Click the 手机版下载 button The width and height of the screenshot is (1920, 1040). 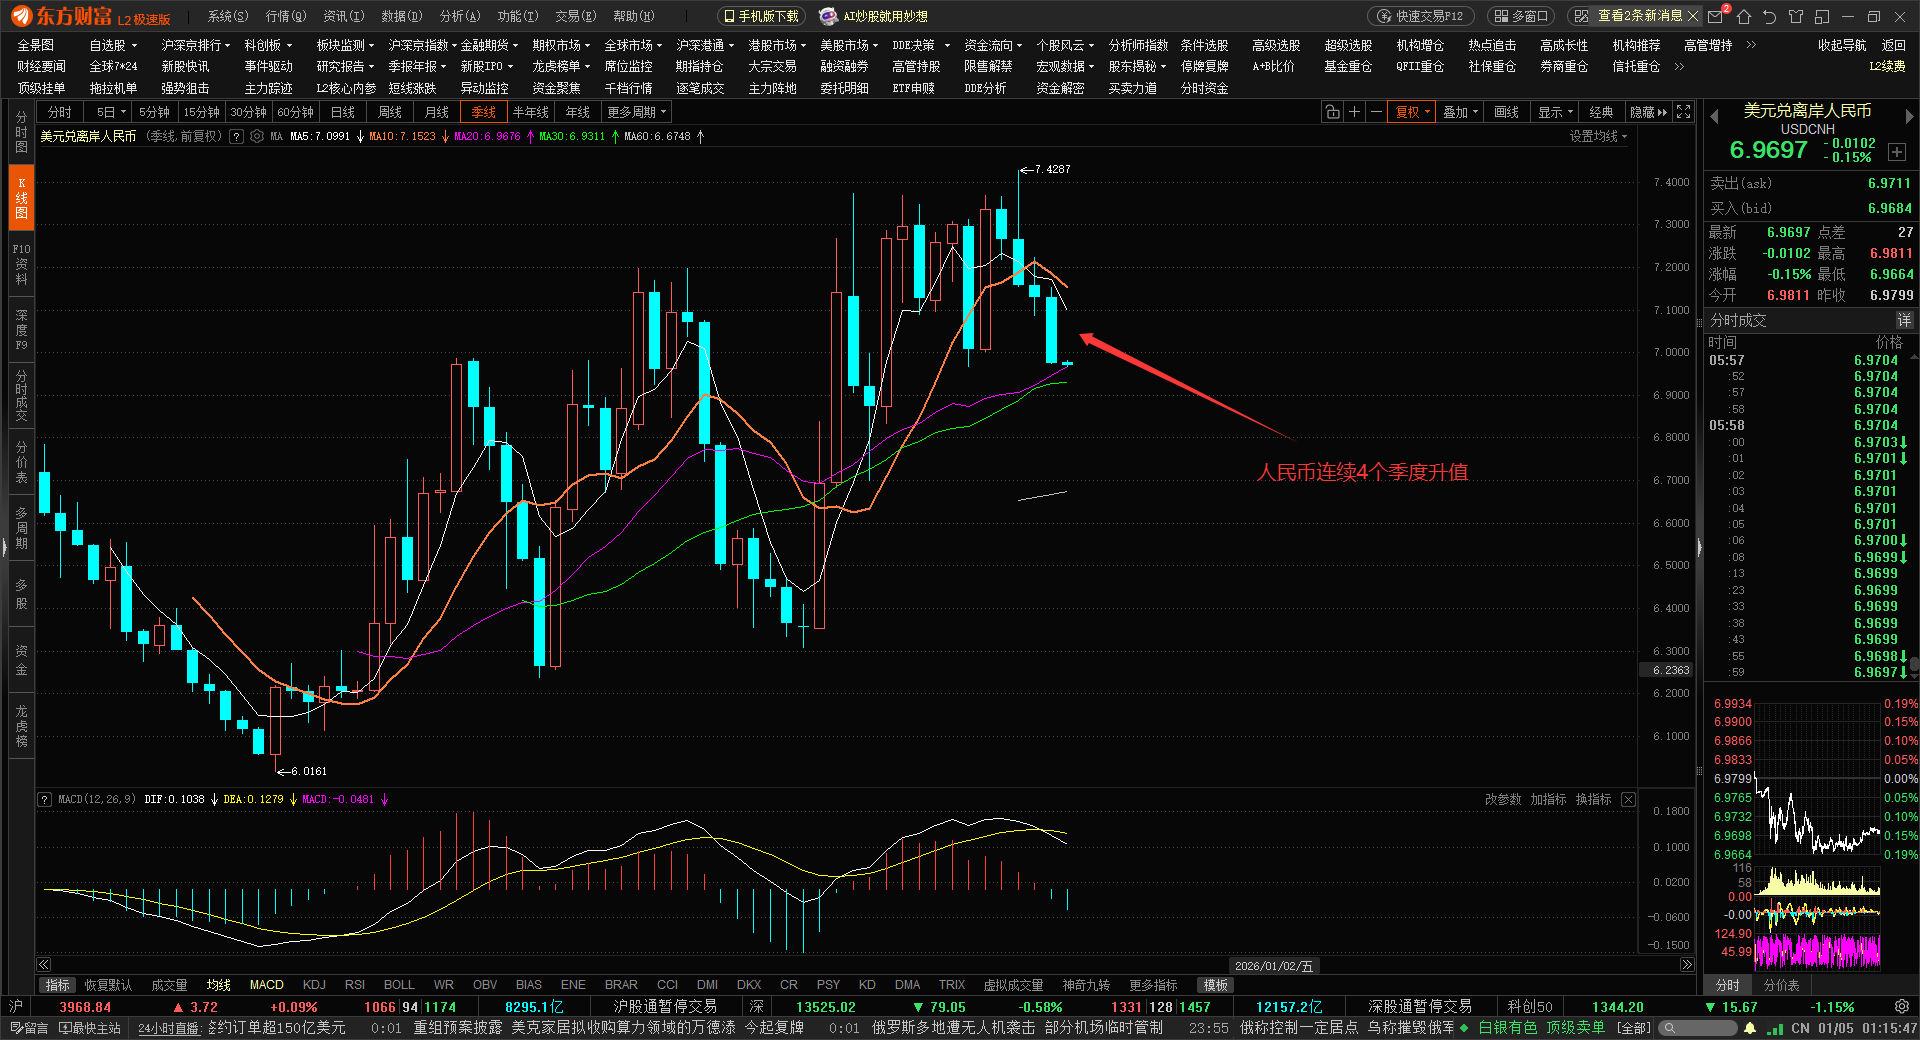coord(762,16)
